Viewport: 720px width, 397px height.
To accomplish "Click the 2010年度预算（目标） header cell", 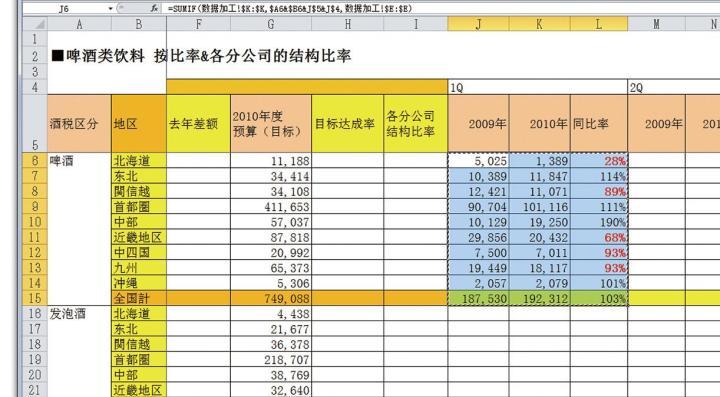I will click(x=271, y=124).
